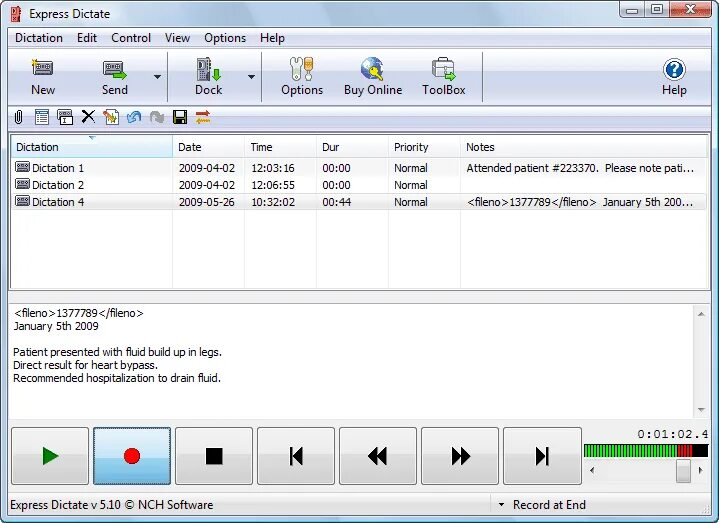This screenshot has width=719, height=523.
Task: Click the dictation properties list icon
Action: tap(42, 117)
